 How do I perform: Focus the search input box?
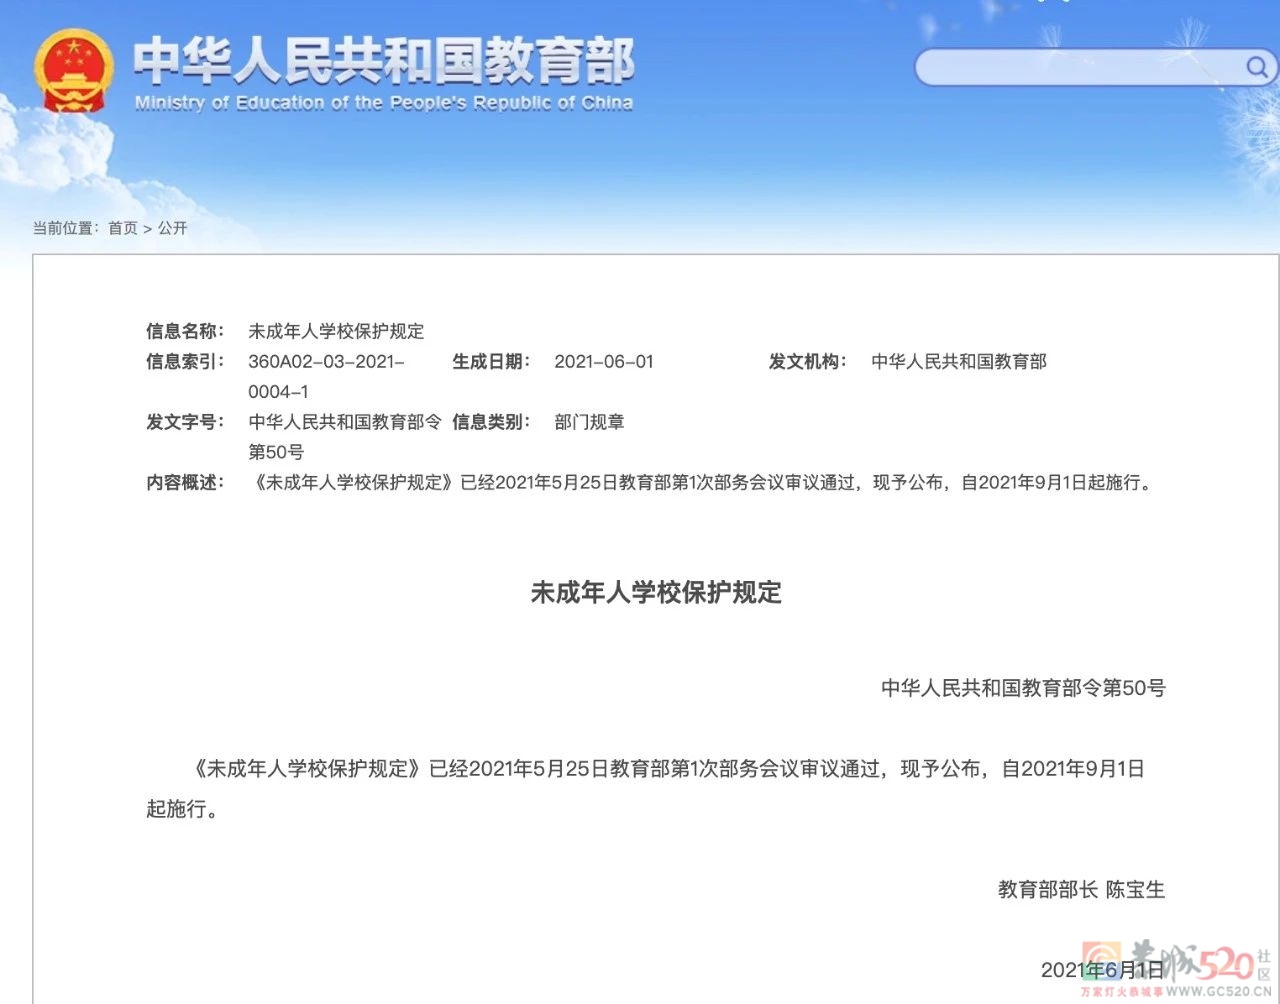pyautogui.click(x=1078, y=67)
